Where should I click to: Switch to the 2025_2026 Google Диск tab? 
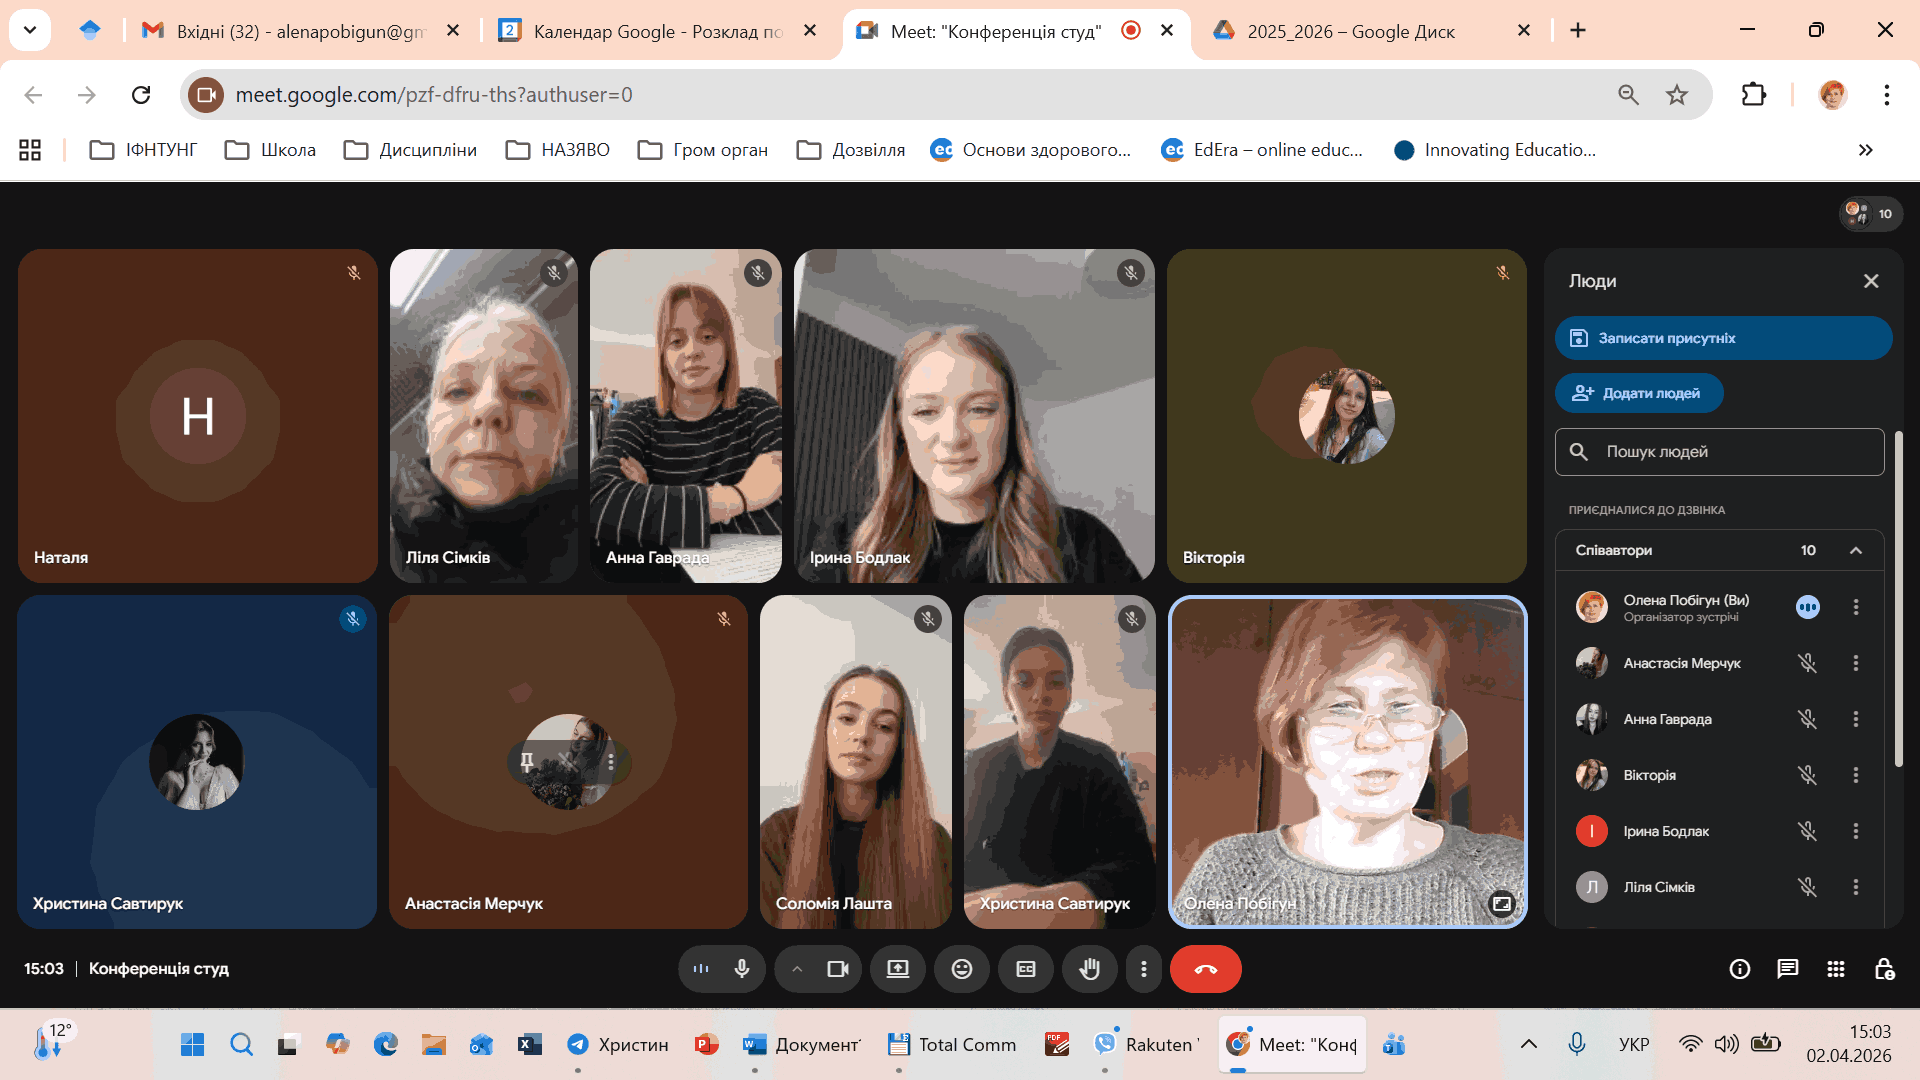pyautogui.click(x=1350, y=31)
